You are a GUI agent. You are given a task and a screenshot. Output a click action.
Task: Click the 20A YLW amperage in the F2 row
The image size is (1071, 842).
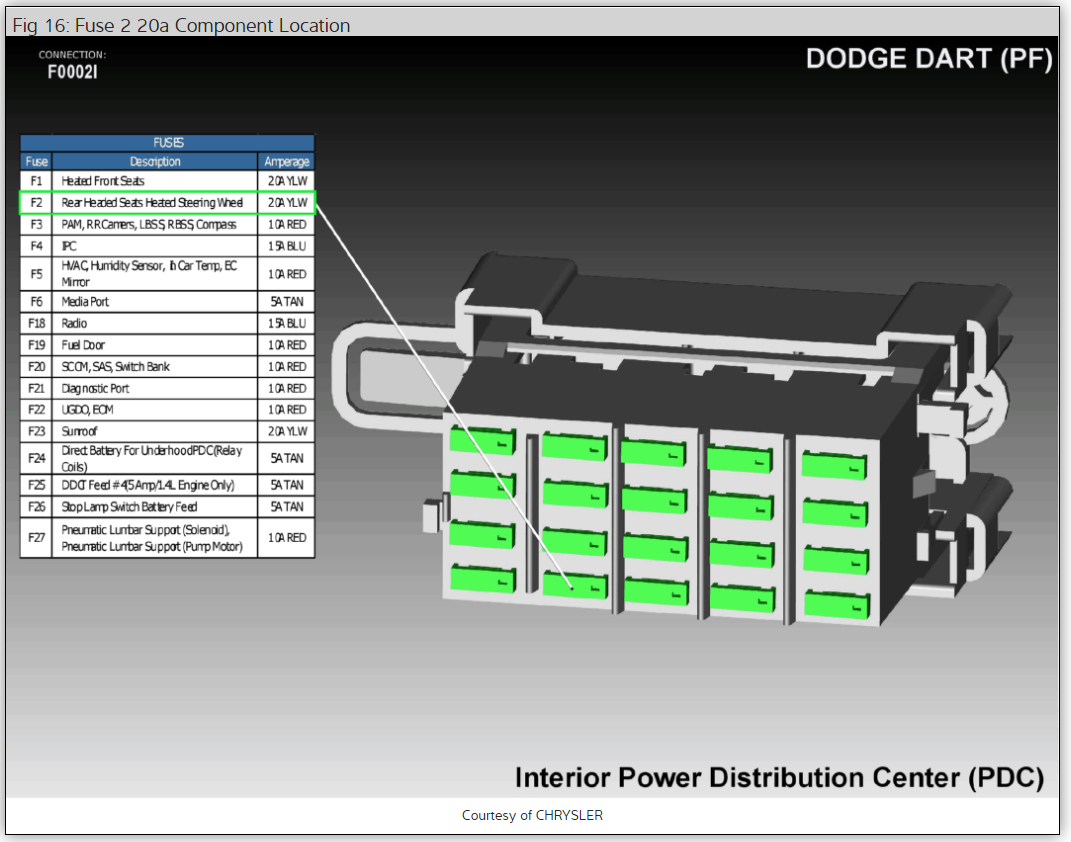tap(287, 203)
